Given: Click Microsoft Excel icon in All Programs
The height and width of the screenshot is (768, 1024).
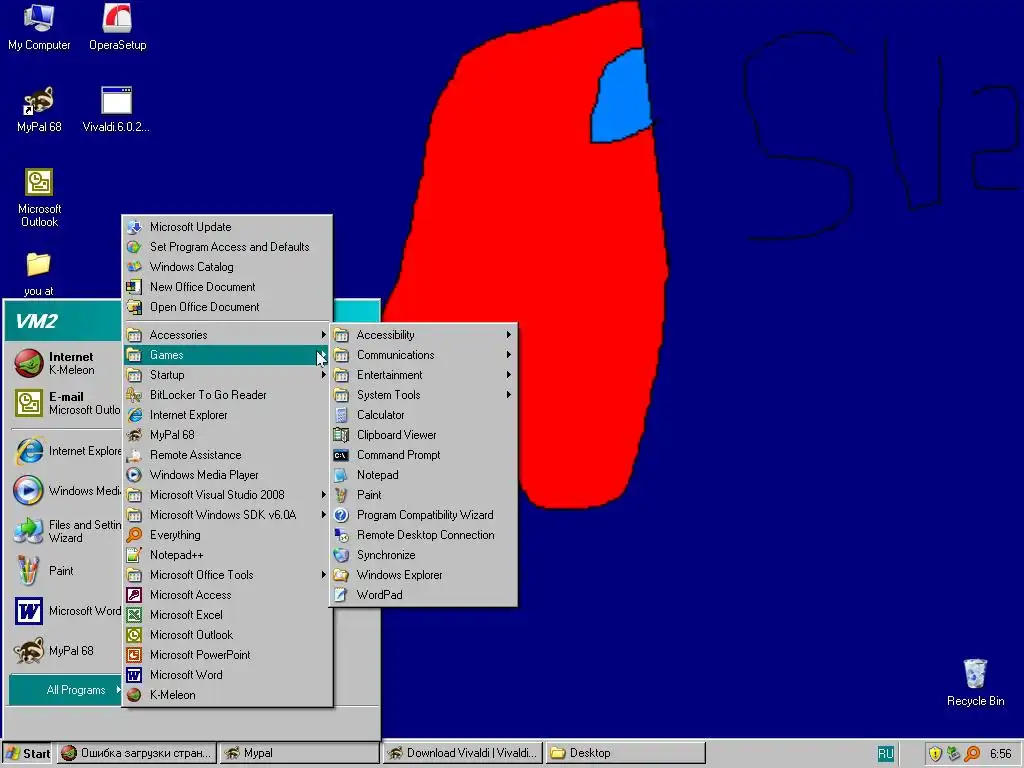Looking at the screenshot, I should (x=134, y=615).
